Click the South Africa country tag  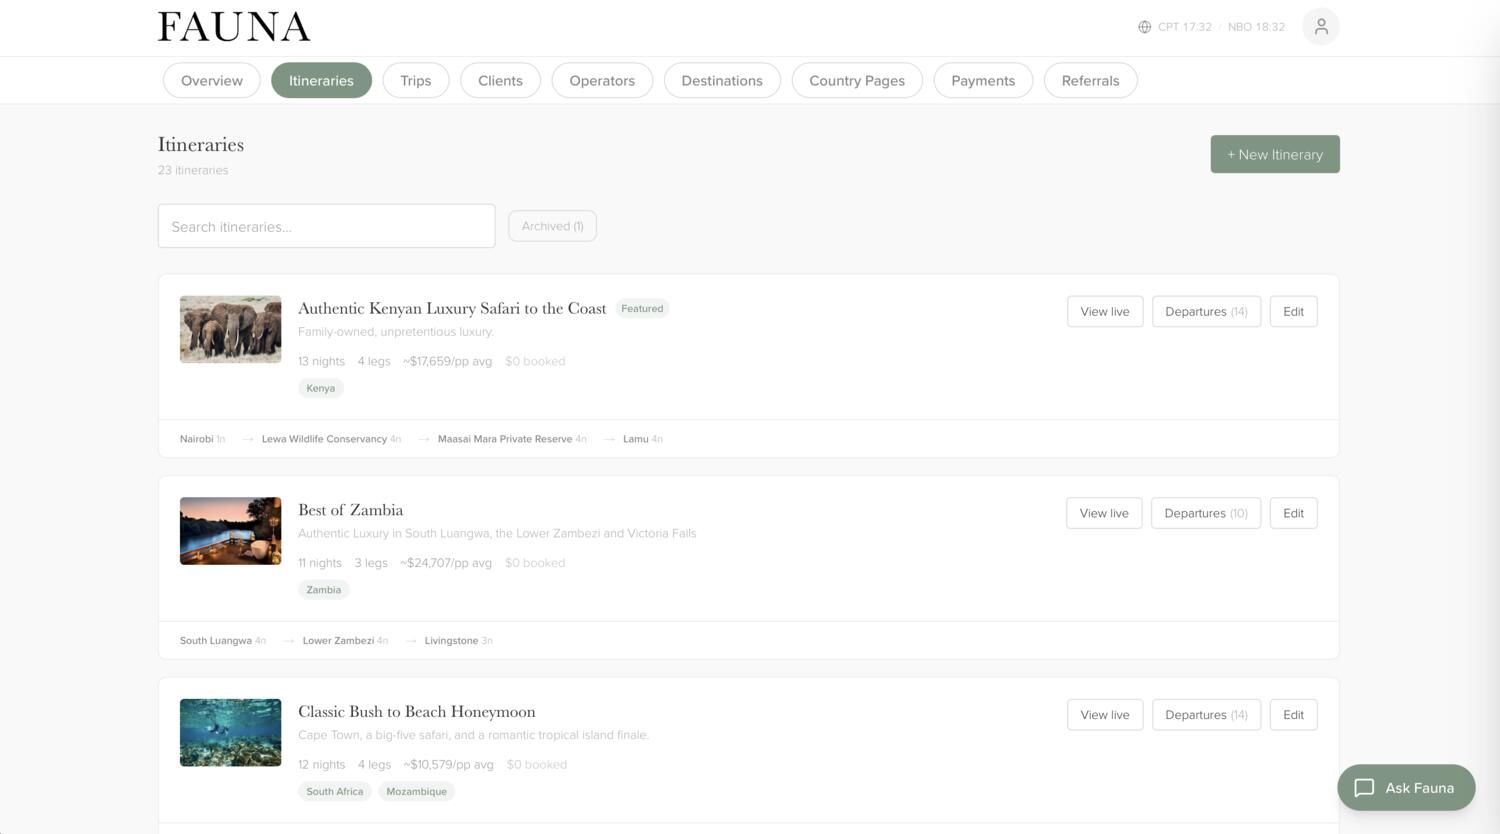click(x=335, y=791)
